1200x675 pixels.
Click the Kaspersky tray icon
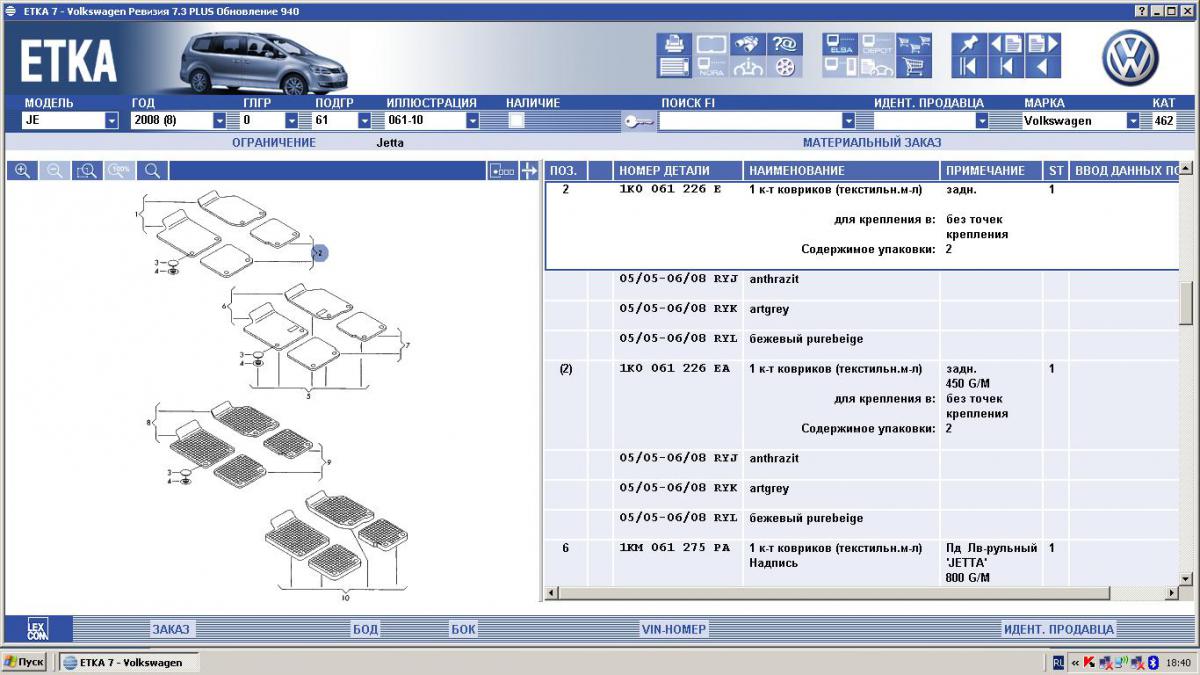tap(1089, 662)
